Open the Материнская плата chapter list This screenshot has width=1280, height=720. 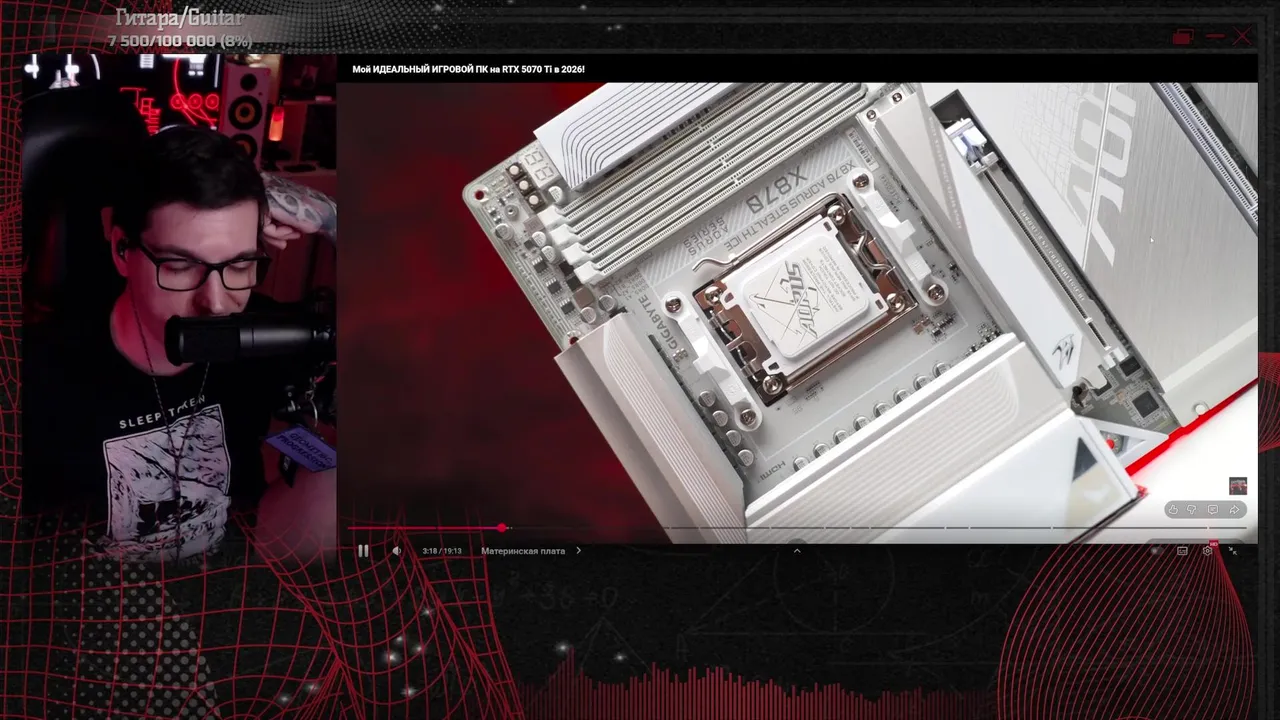(530, 551)
